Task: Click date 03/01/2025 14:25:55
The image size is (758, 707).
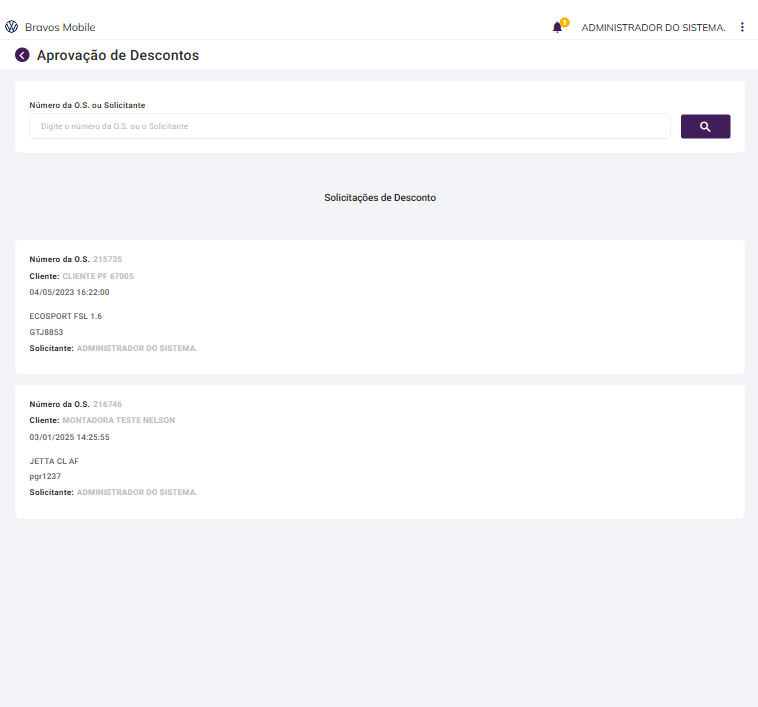Action: (69, 437)
